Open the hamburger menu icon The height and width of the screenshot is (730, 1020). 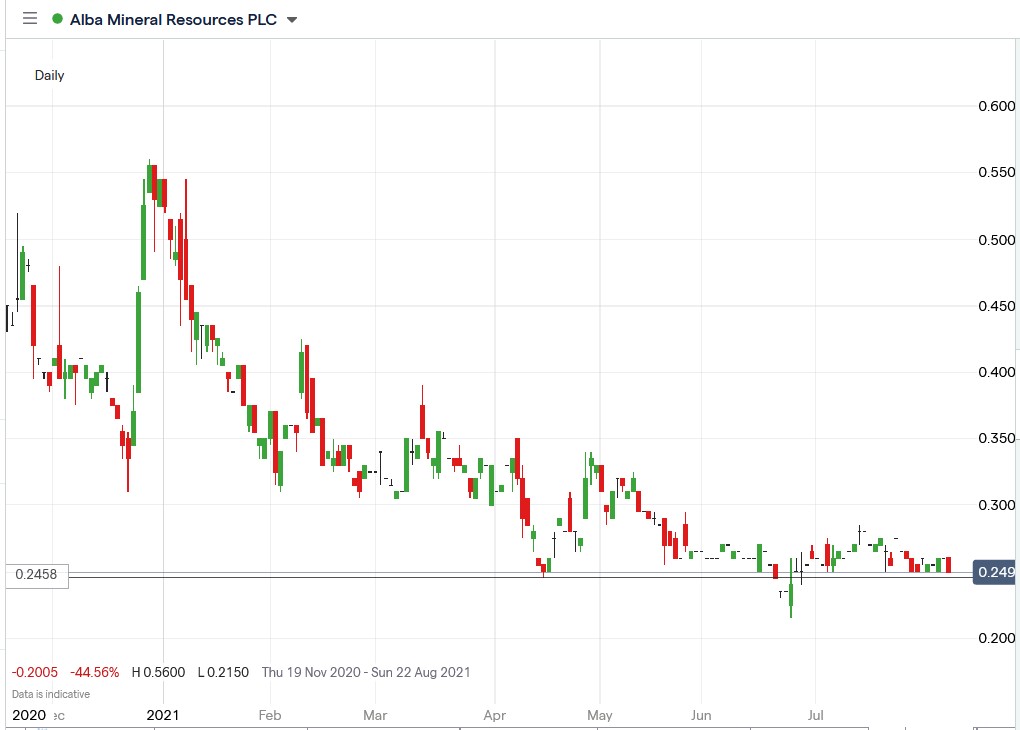[x=30, y=19]
